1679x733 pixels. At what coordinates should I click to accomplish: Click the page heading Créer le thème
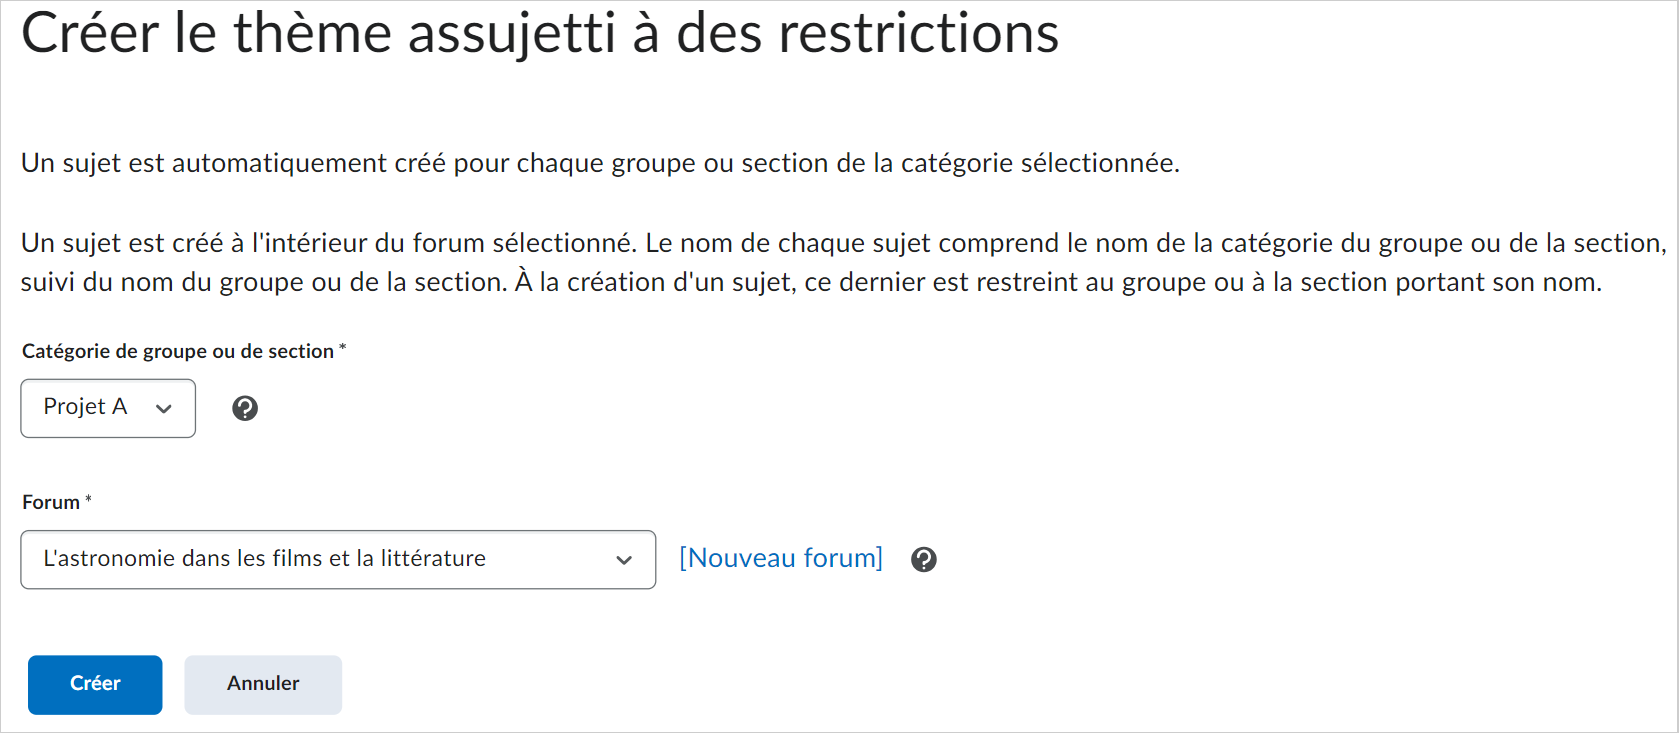click(540, 33)
